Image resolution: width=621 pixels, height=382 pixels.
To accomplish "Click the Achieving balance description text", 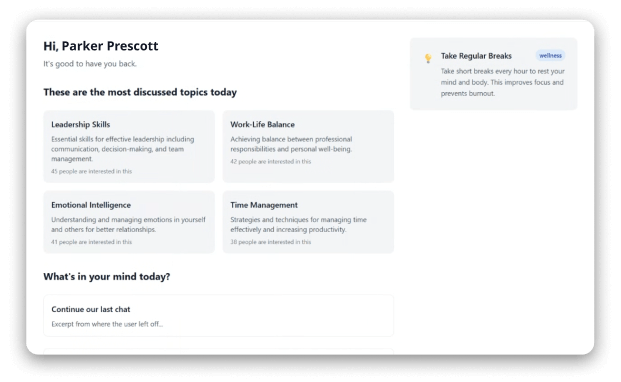I will (291, 144).
